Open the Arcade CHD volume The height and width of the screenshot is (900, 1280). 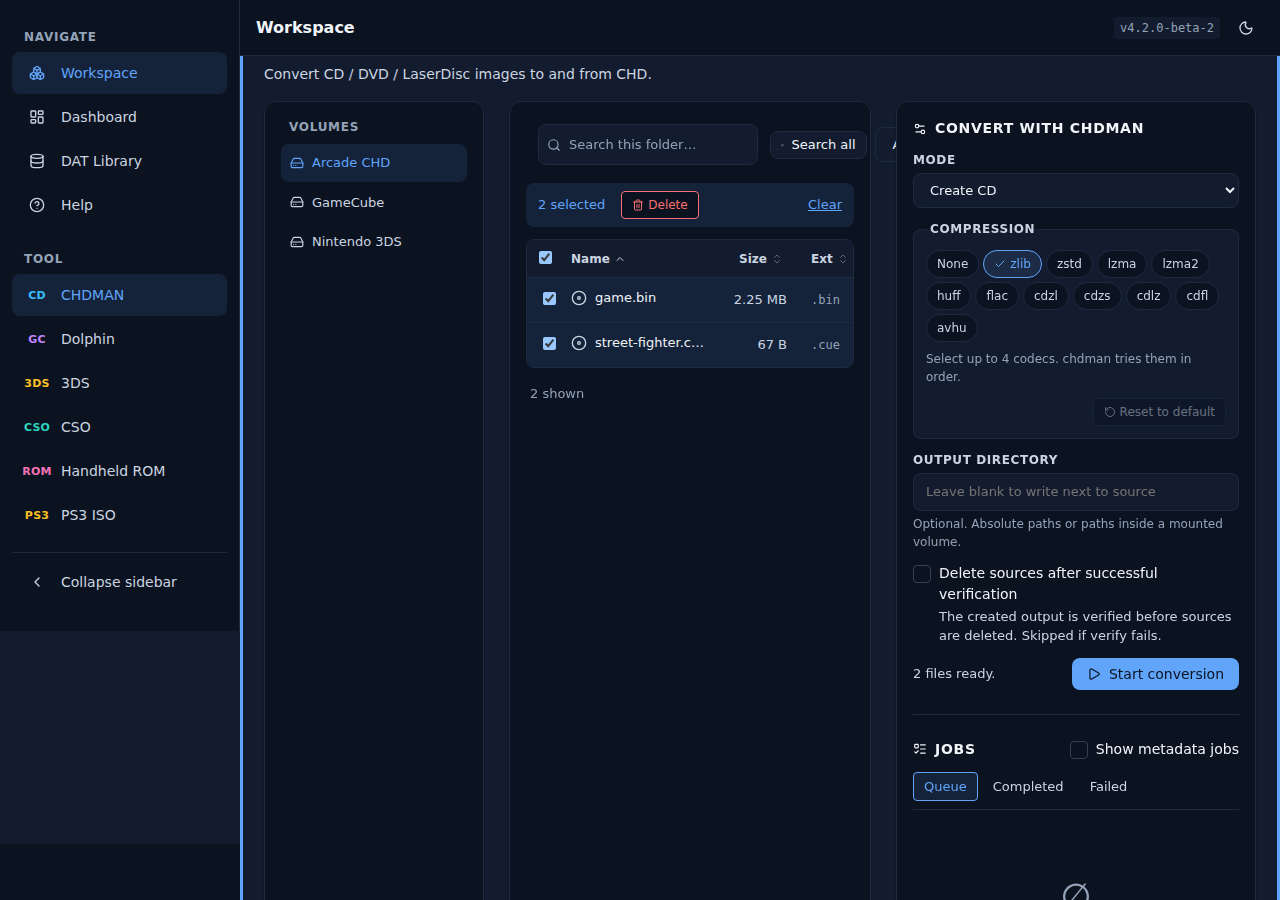[374, 163]
